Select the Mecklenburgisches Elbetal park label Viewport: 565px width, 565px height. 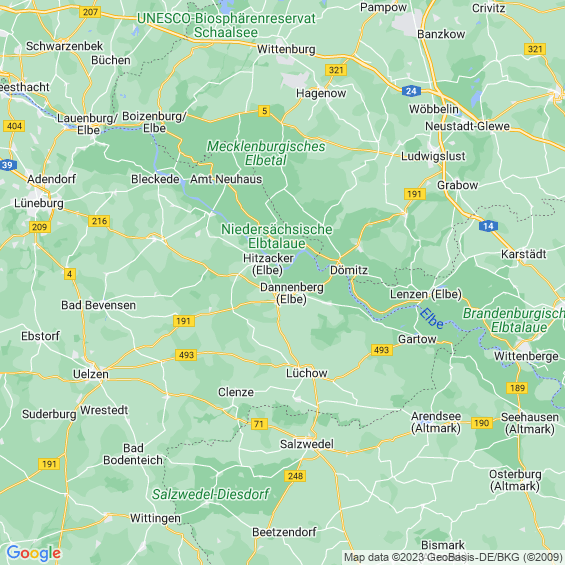pos(266,153)
